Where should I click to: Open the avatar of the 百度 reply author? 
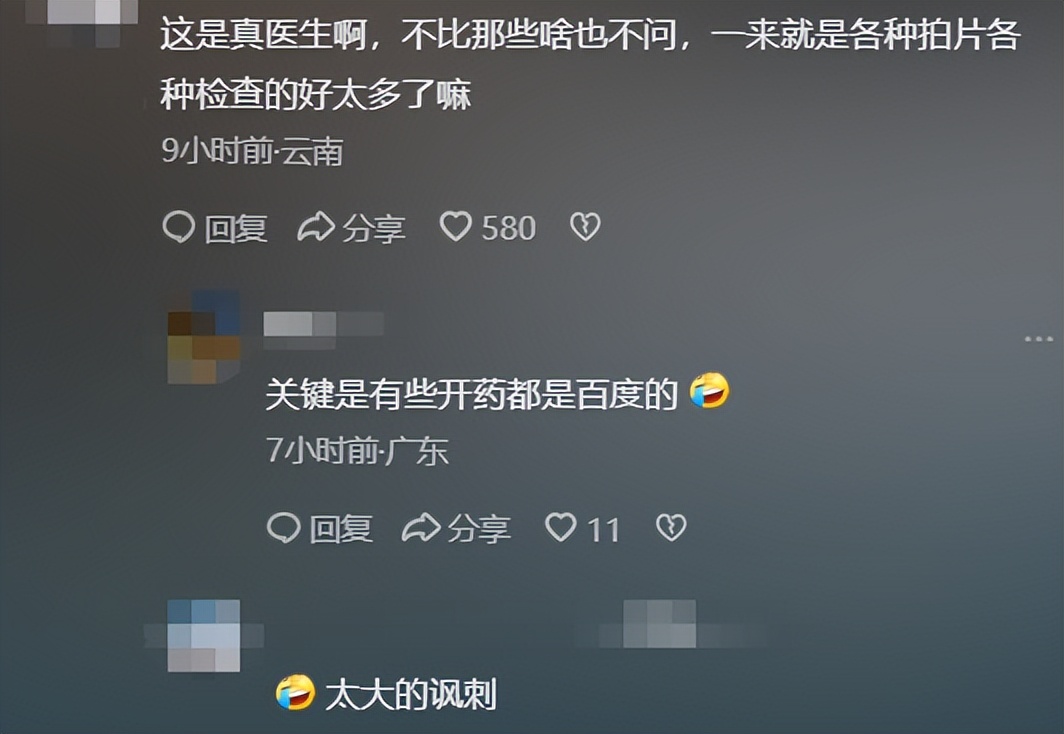204,337
